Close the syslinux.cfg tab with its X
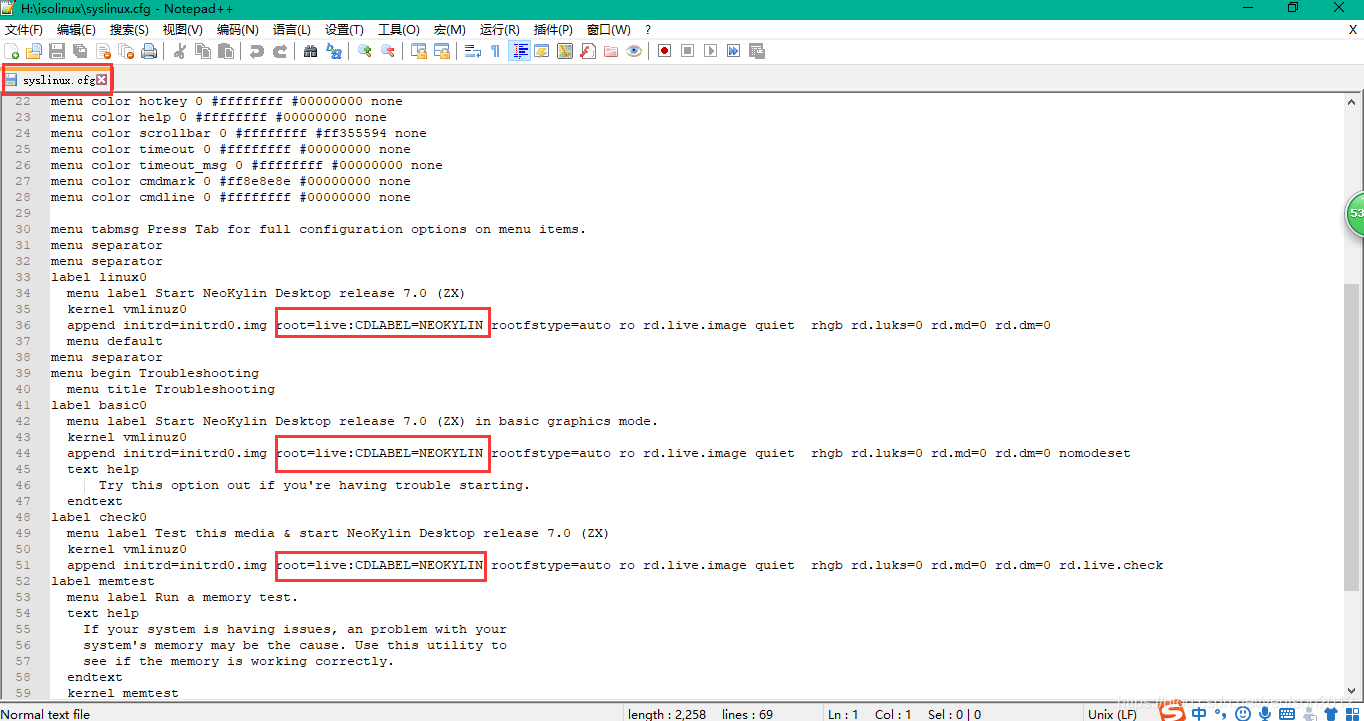Image resolution: width=1364 pixels, height=721 pixels. 101,80
